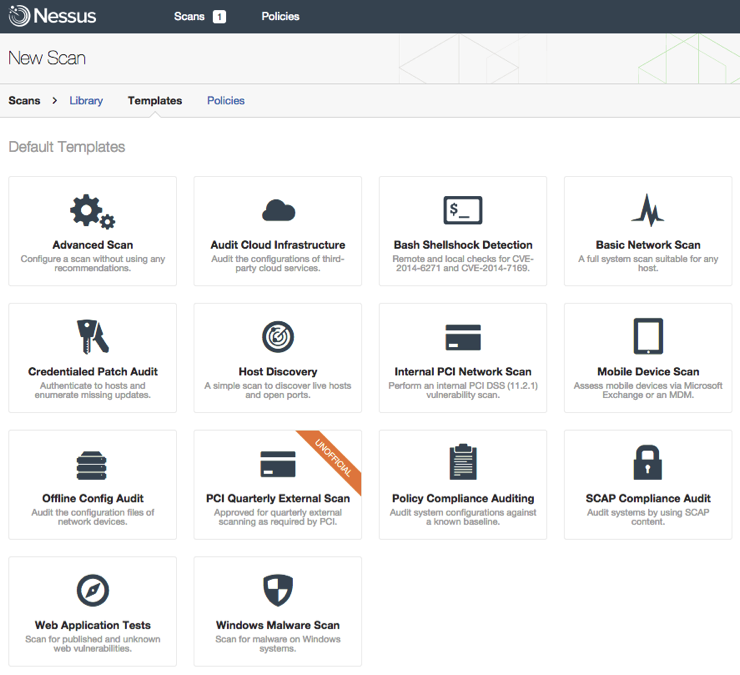Click the Credentialed Patch Audit keys icon
The image size is (740, 675).
click(92, 337)
